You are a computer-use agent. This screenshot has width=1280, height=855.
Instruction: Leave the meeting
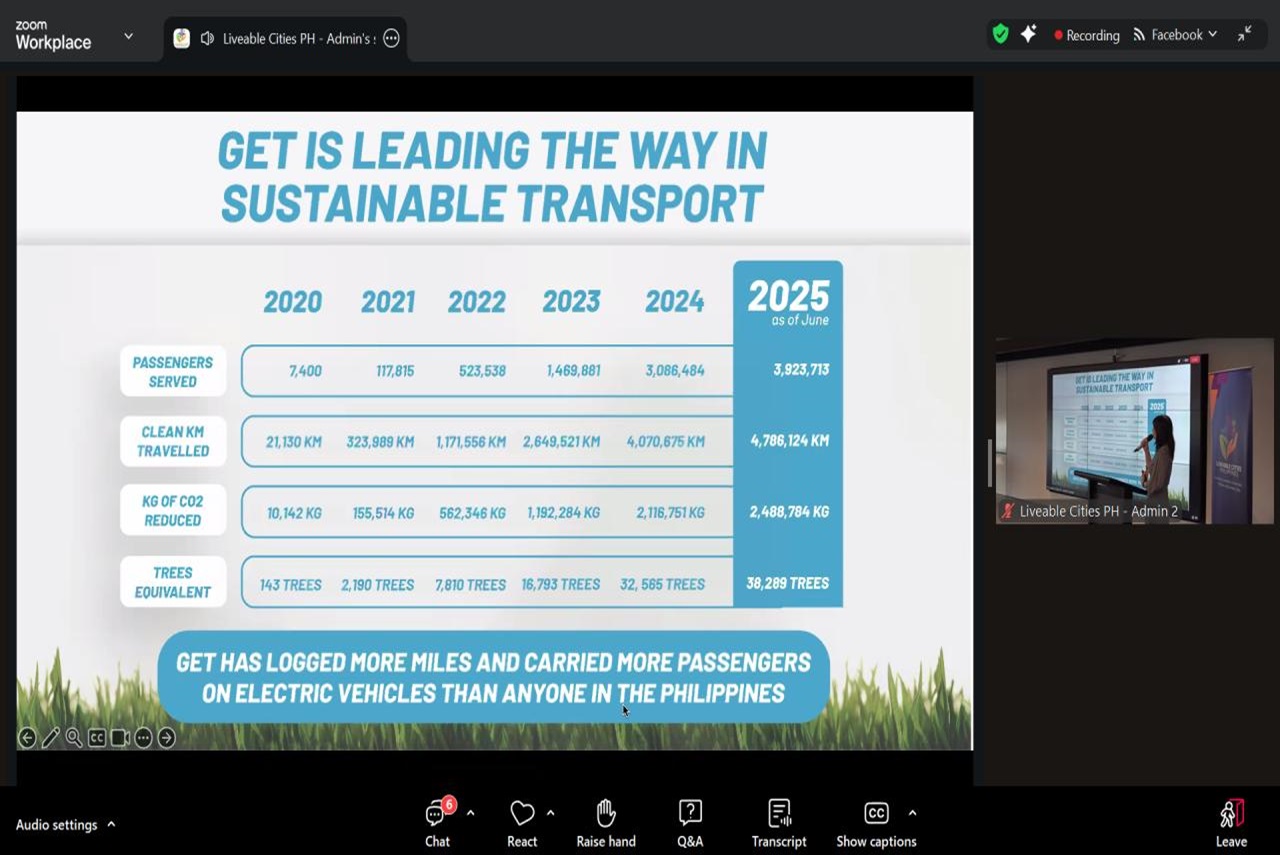pyautogui.click(x=1231, y=823)
